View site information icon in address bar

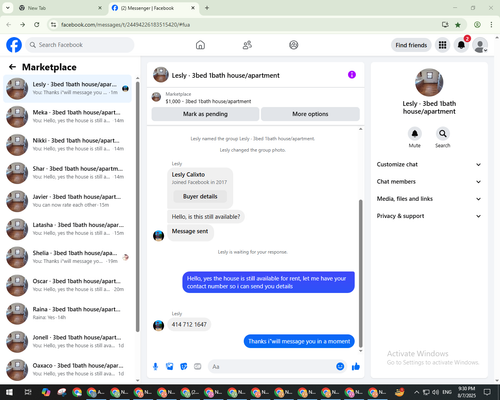tap(53, 25)
